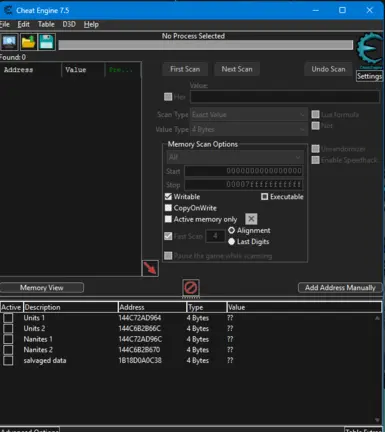This screenshot has height=432, width=385.
Task: Click the Stop address field
Action: coord(244,184)
